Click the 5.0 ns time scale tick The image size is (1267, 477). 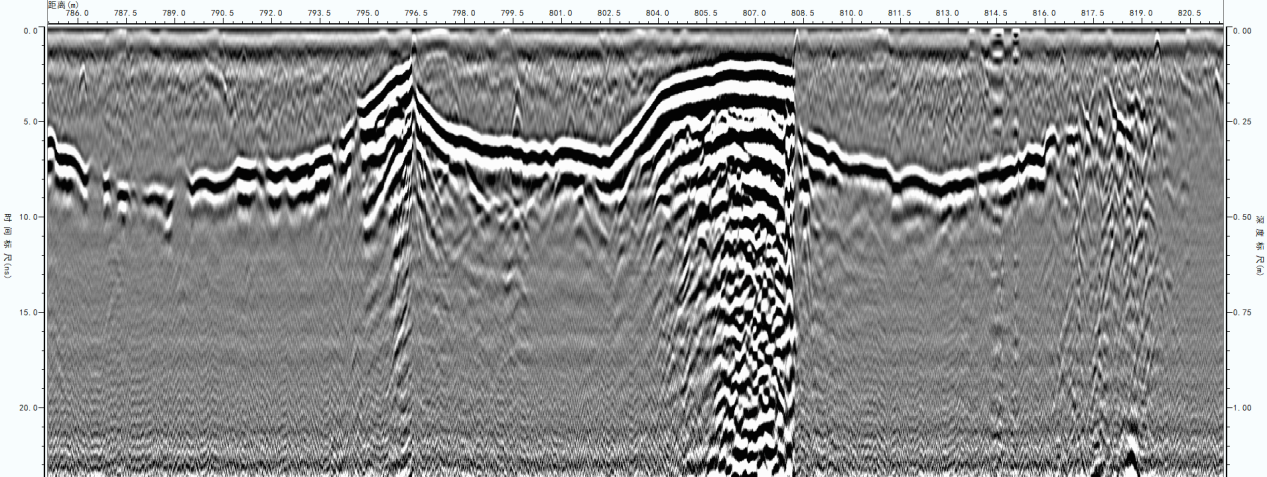pyautogui.click(x=31, y=122)
